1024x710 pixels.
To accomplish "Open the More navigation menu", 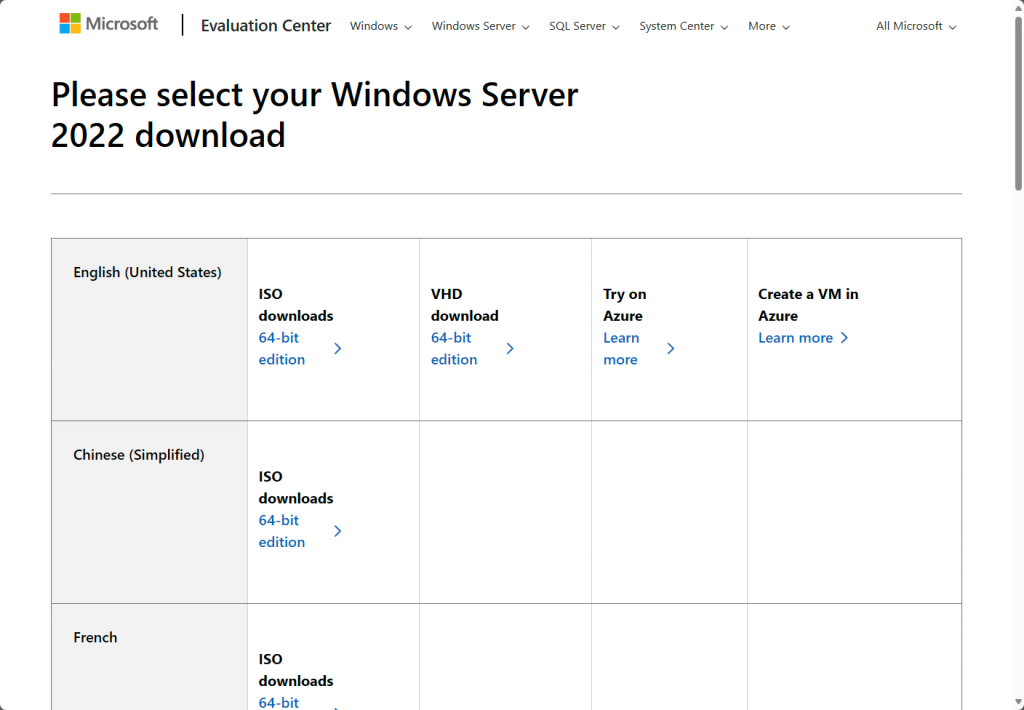I will (768, 26).
